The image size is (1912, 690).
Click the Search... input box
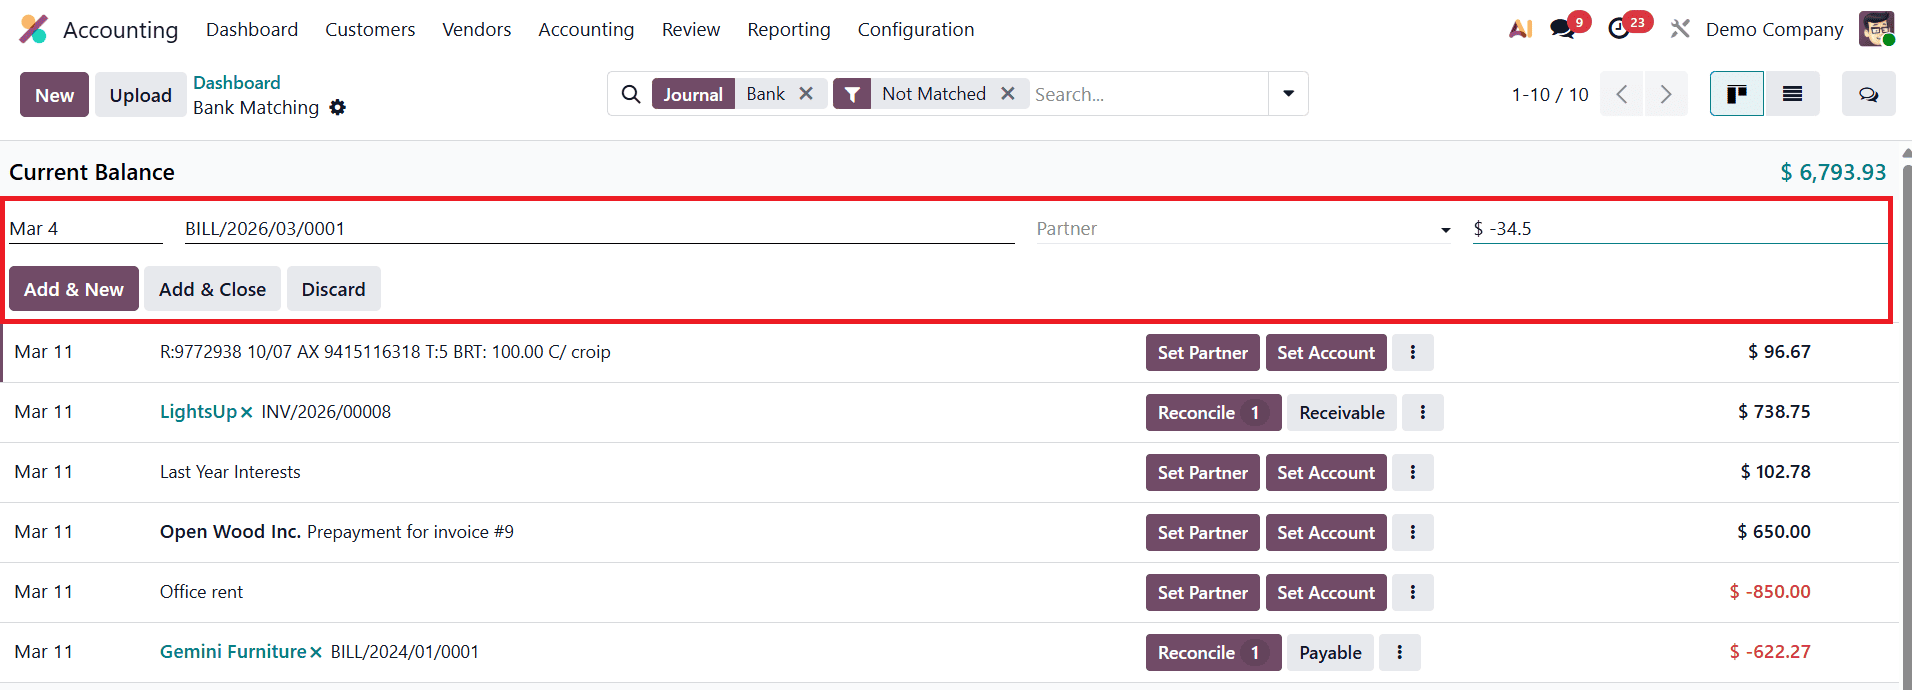point(1148,94)
